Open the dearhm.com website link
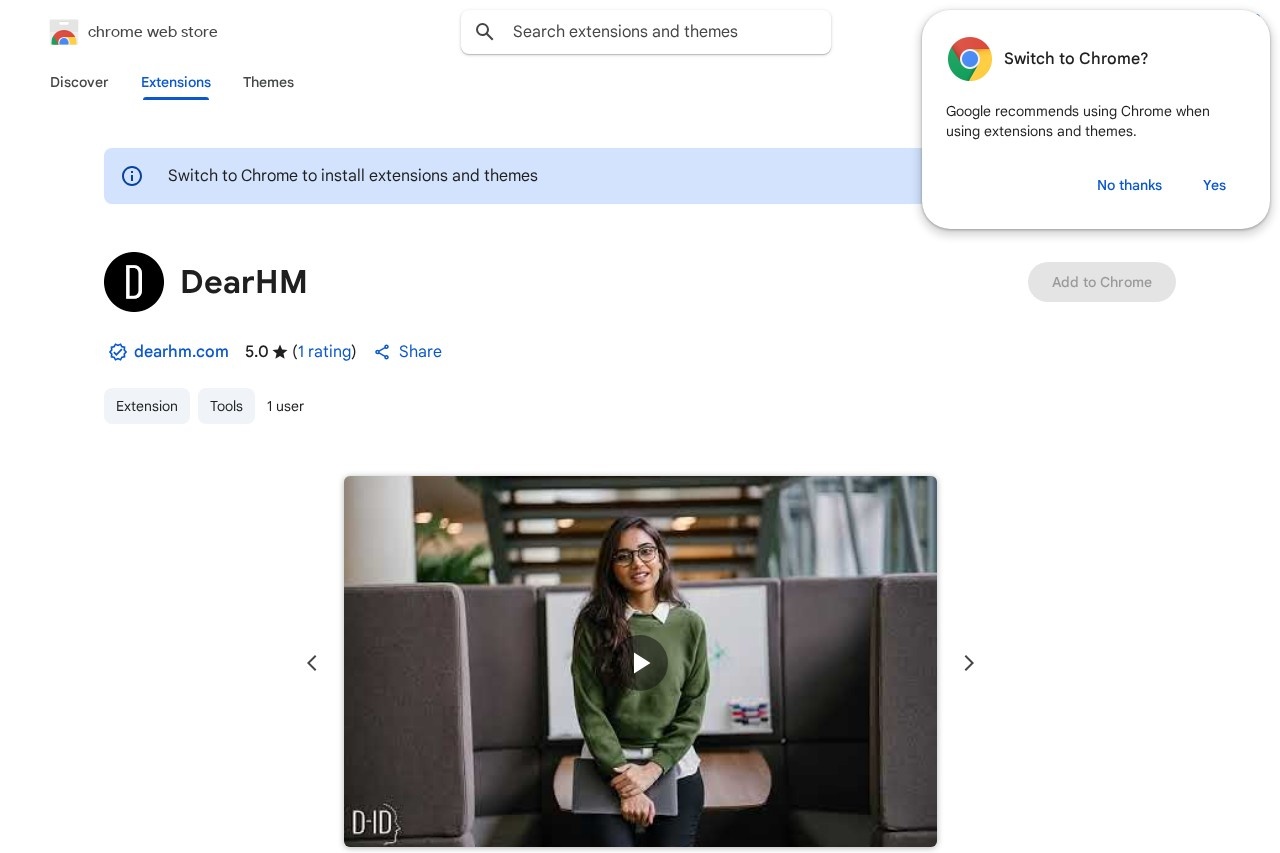 pos(181,352)
